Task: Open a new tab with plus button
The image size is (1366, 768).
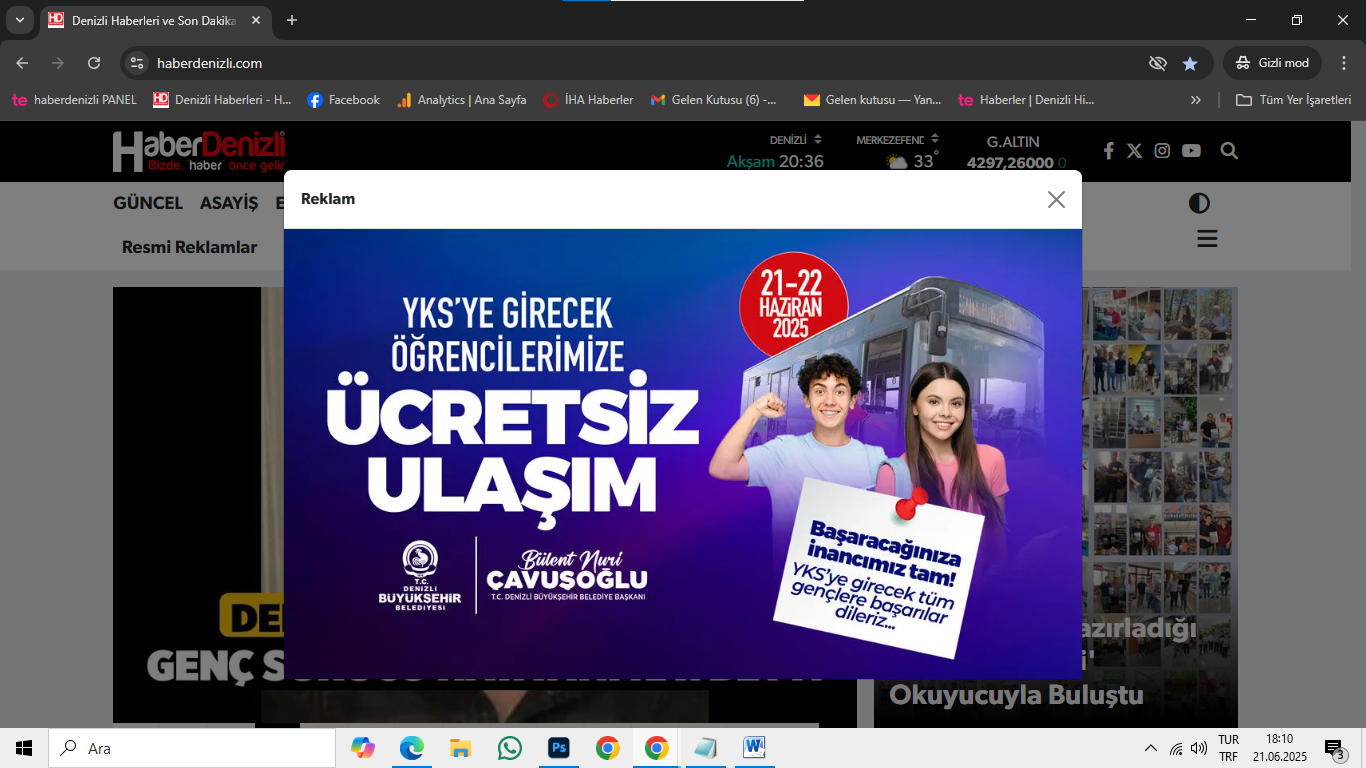Action: (292, 20)
